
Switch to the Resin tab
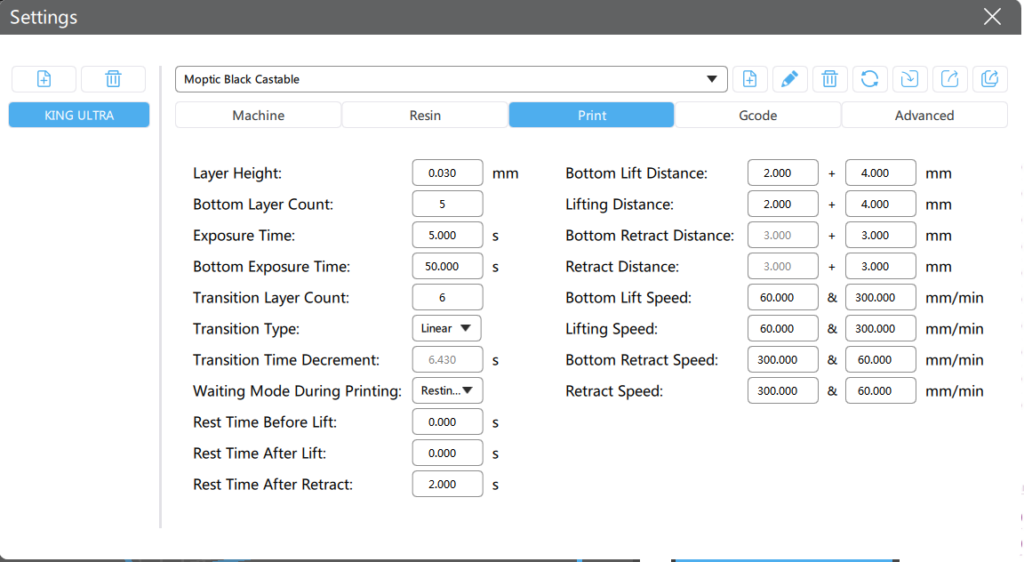pos(425,115)
